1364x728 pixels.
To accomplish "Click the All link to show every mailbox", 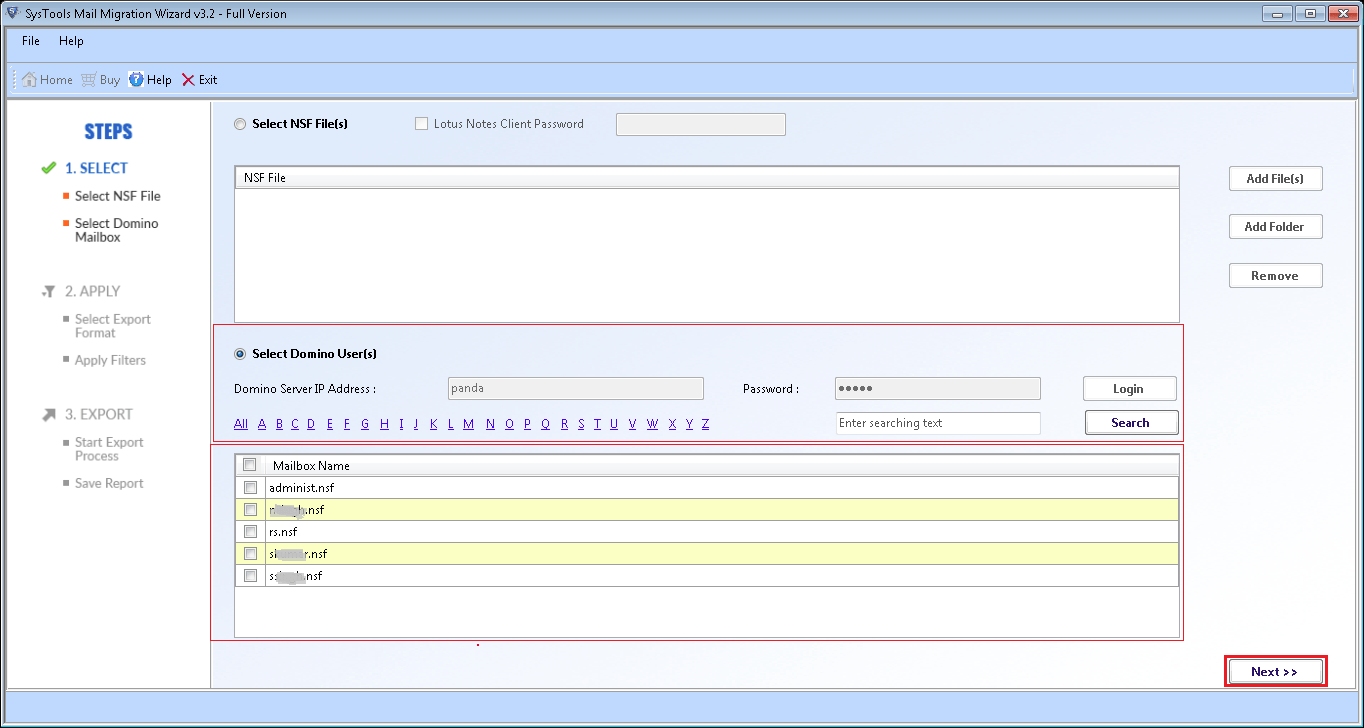I will [x=240, y=423].
